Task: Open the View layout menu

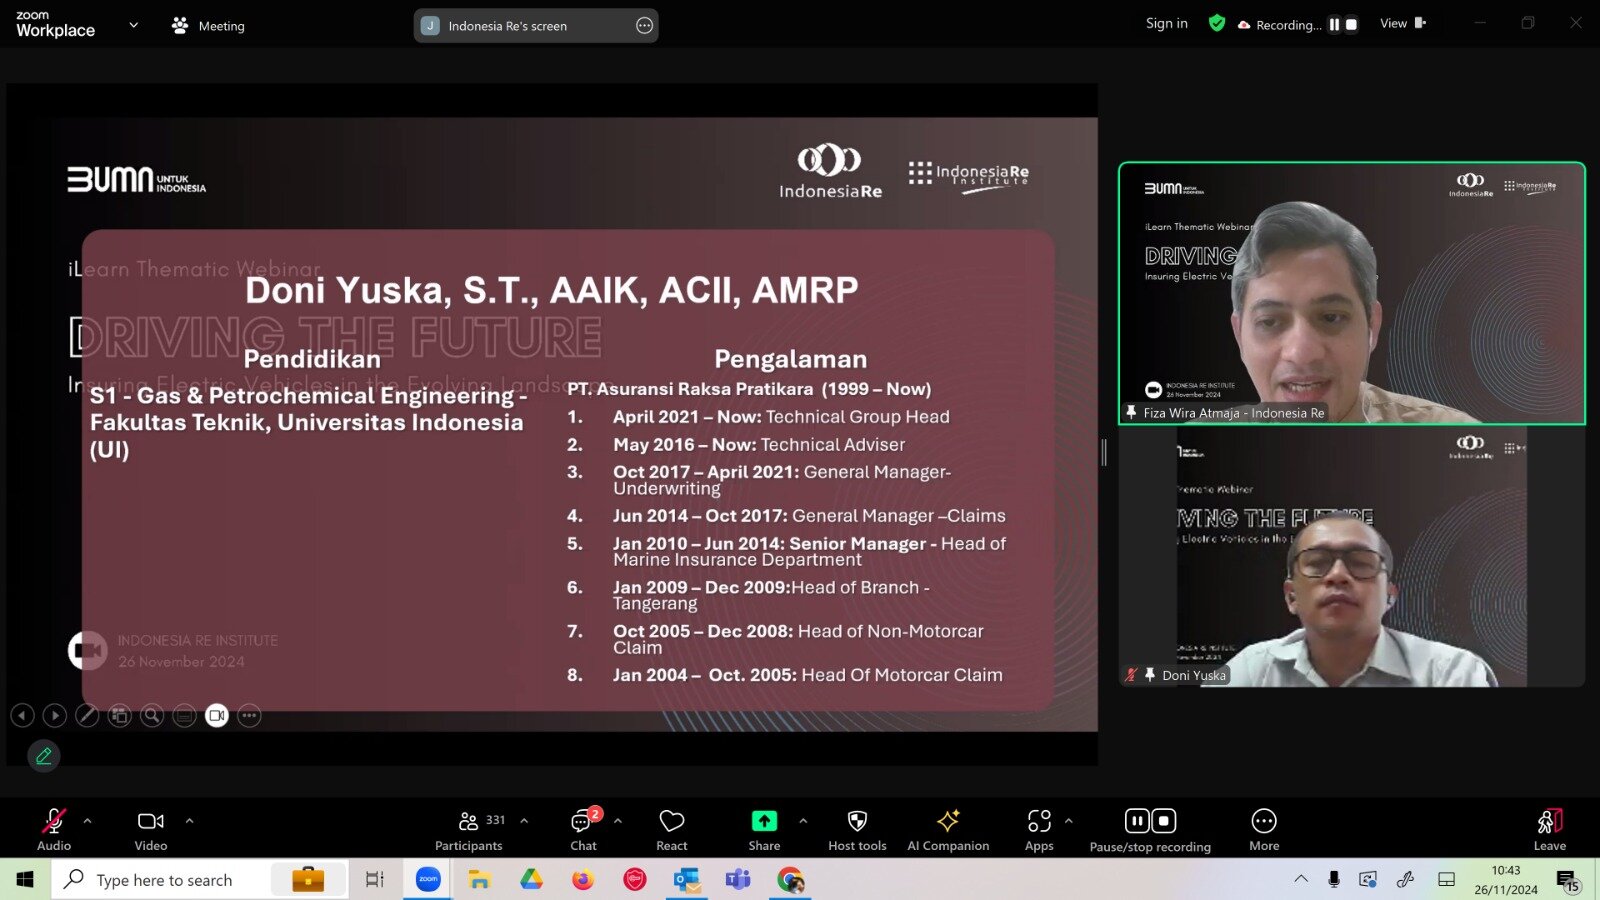Action: coord(1402,24)
